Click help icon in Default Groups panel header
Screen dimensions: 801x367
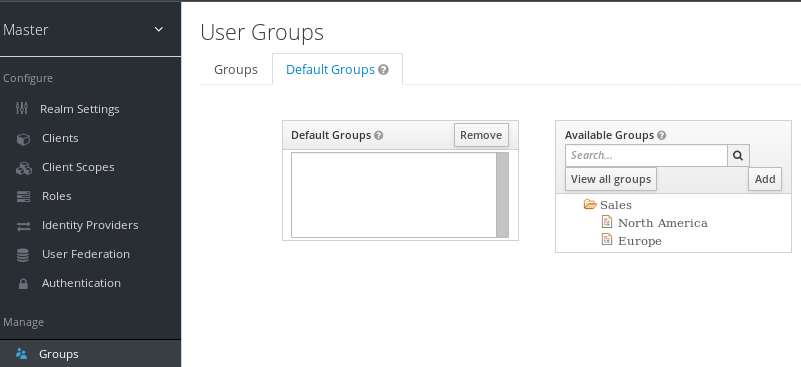coord(379,135)
